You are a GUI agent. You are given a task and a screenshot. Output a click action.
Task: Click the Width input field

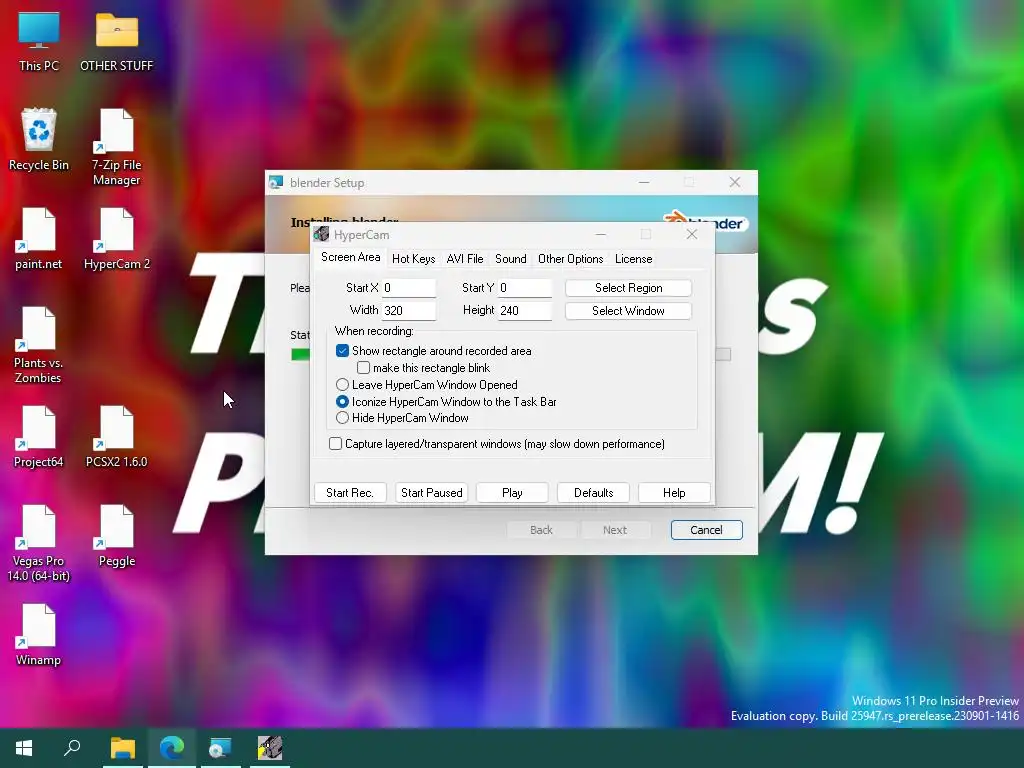click(409, 311)
